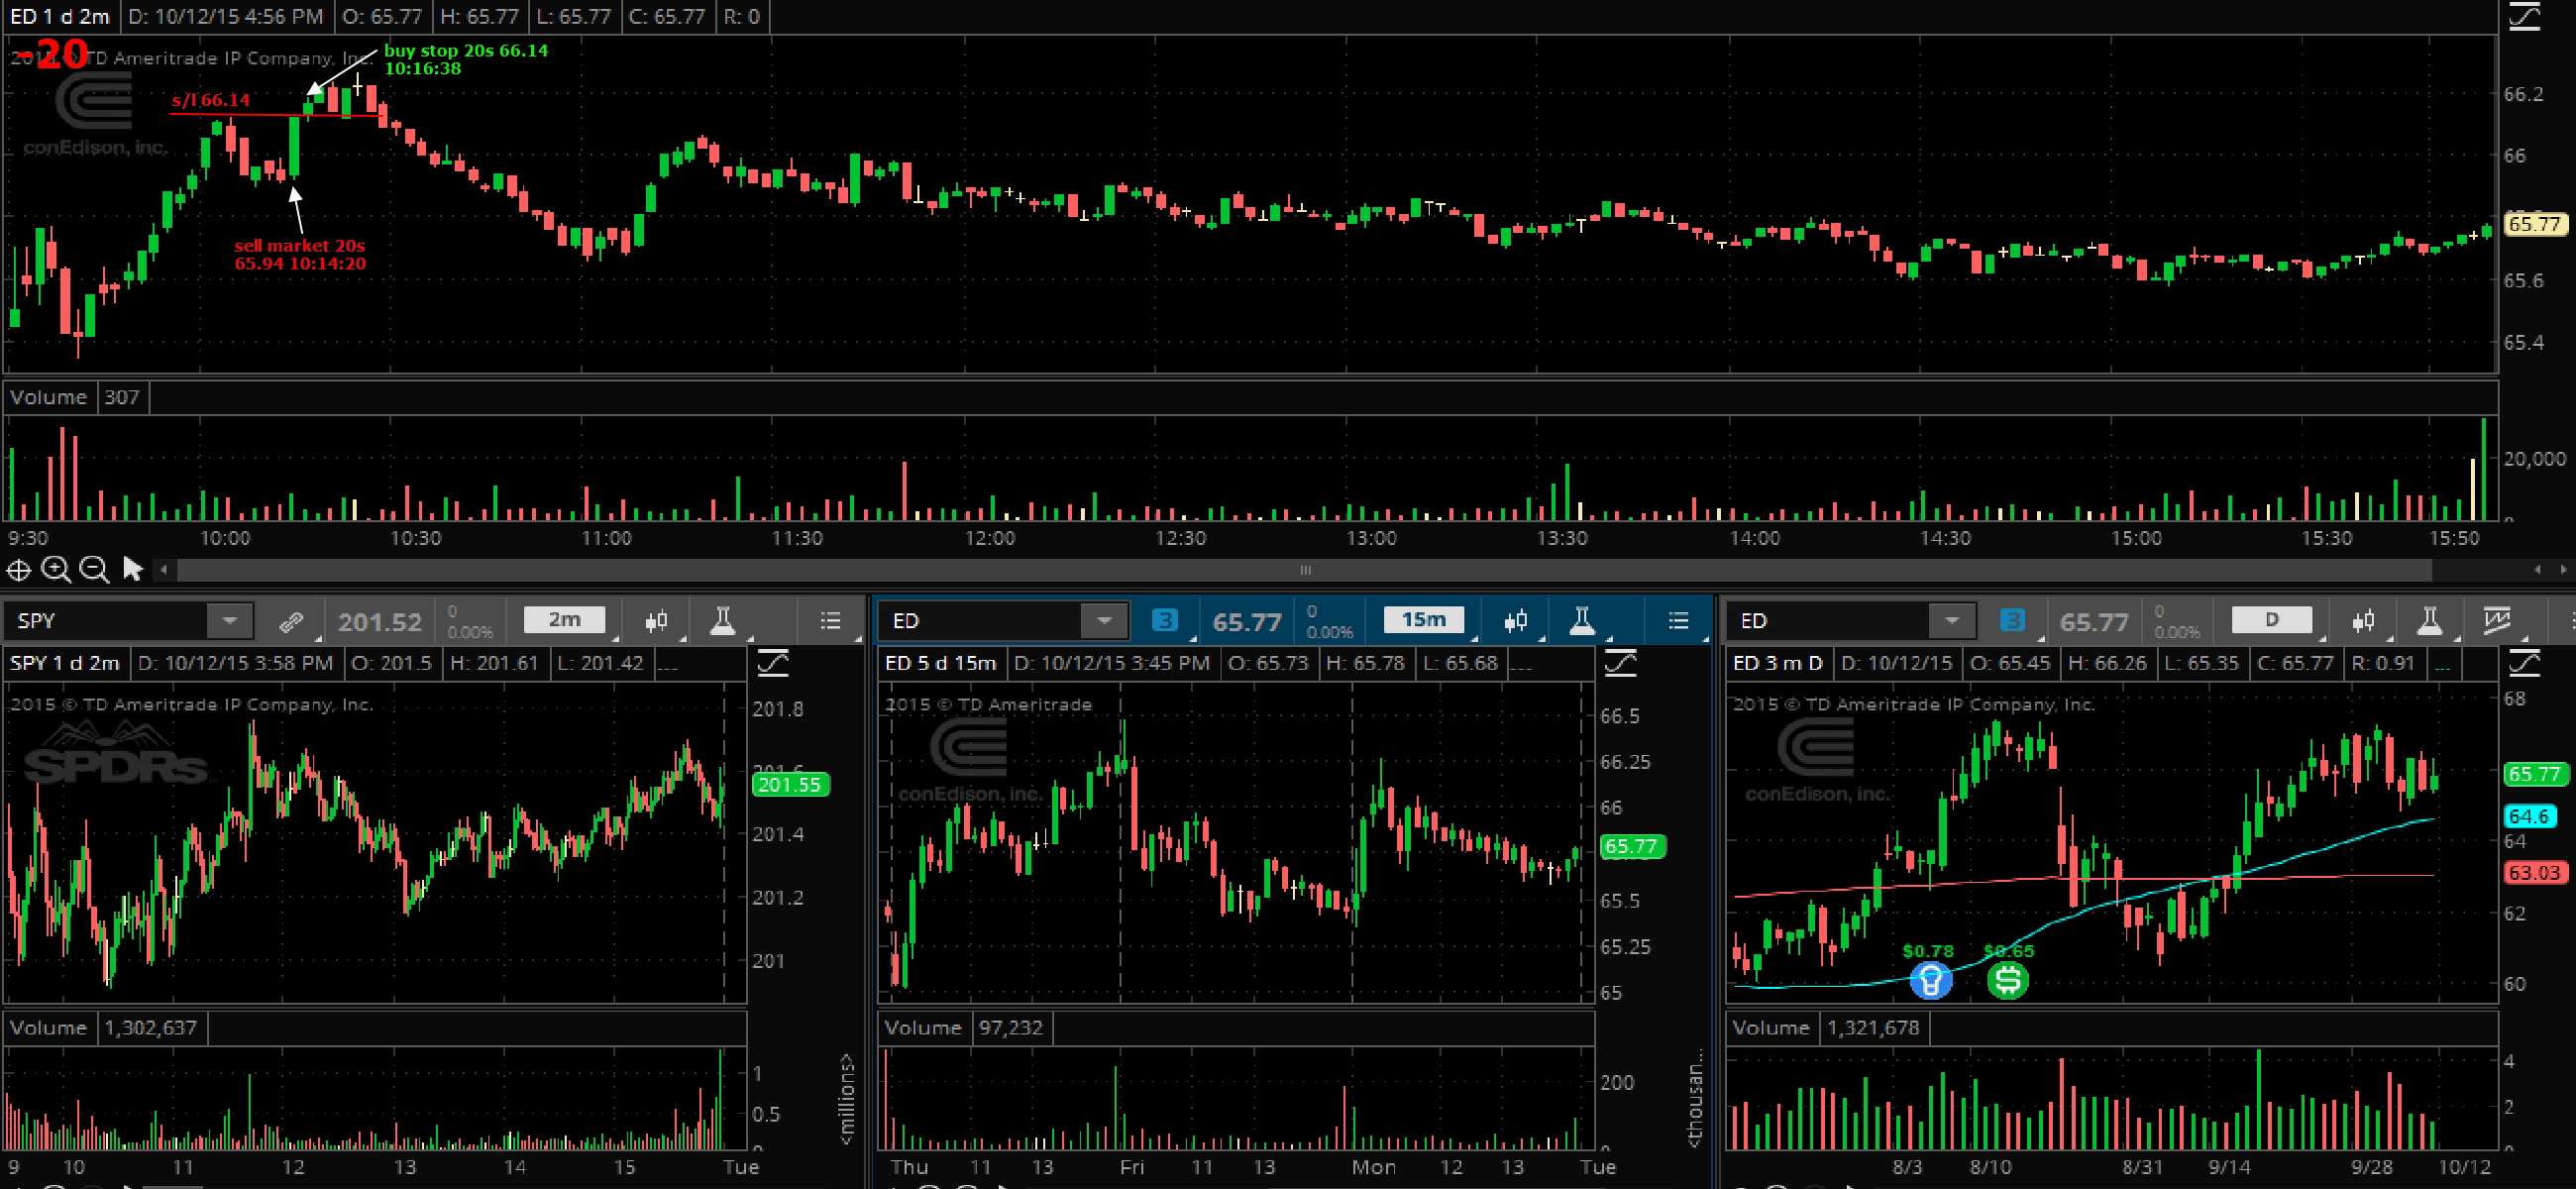This screenshot has width=2576, height=1189.
Task: Open studies flask icon in ED 15m panel
Action: coord(1581,622)
